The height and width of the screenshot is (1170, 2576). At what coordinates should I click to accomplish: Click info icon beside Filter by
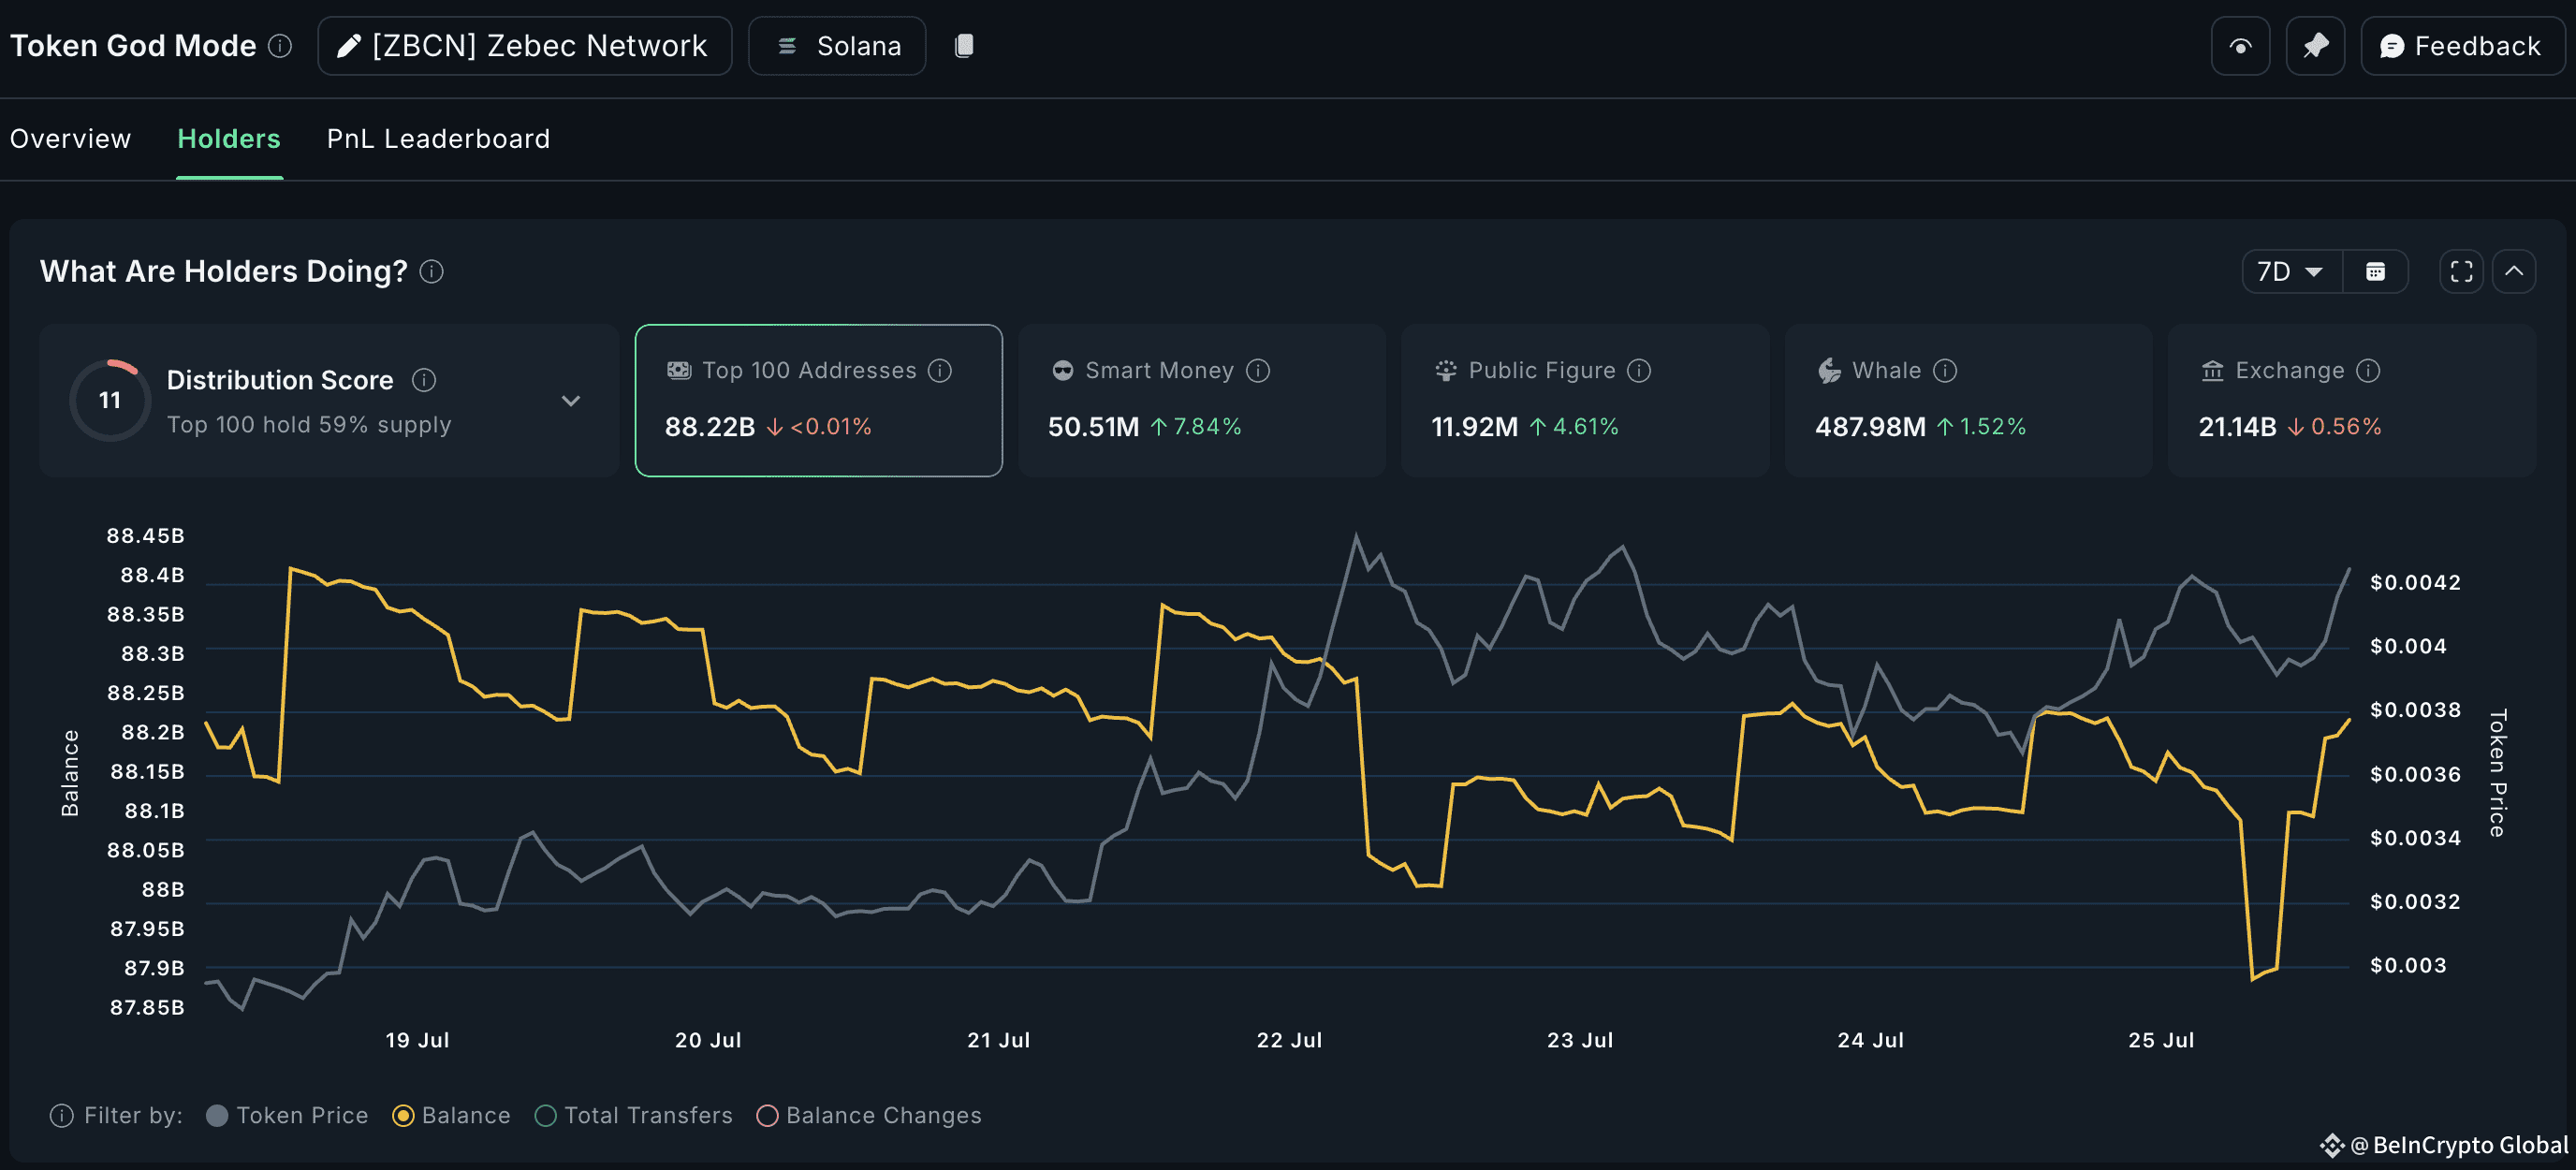click(62, 1116)
